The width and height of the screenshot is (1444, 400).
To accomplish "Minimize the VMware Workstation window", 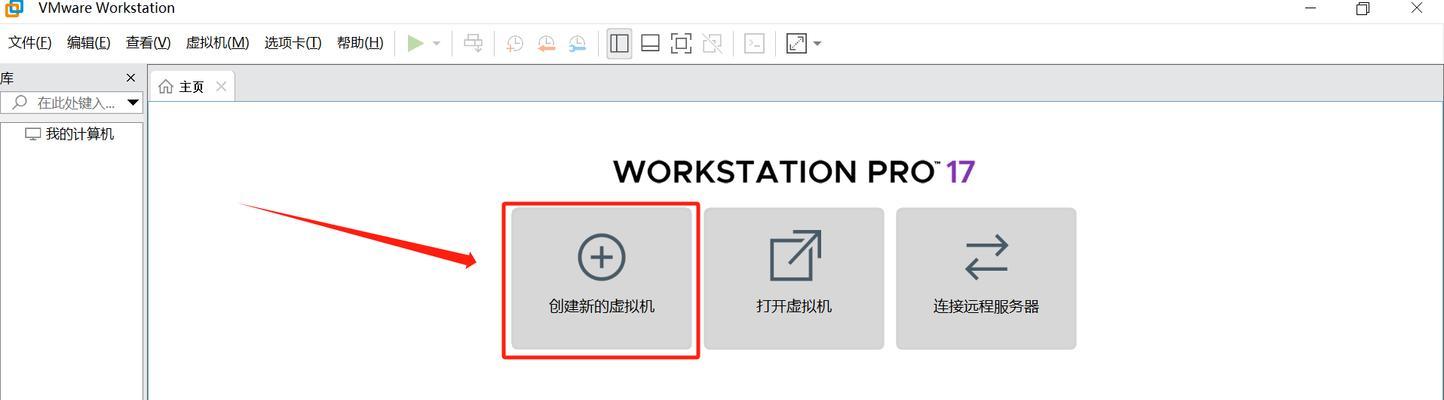I will (1311, 8).
